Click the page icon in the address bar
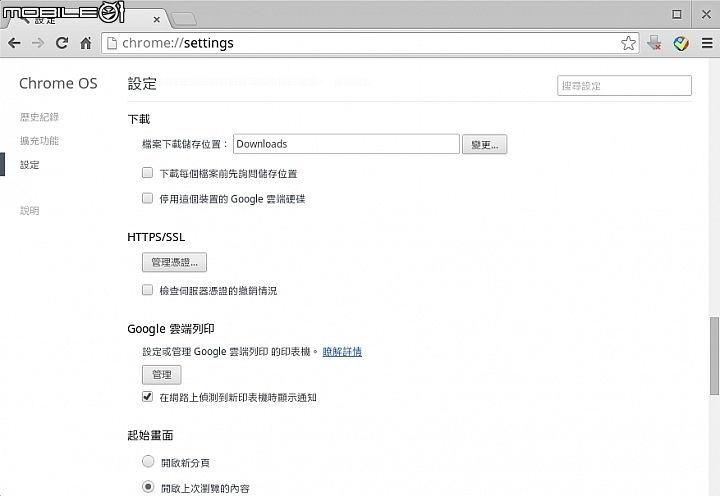The height and width of the screenshot is (496, 720). click(112, 43)
